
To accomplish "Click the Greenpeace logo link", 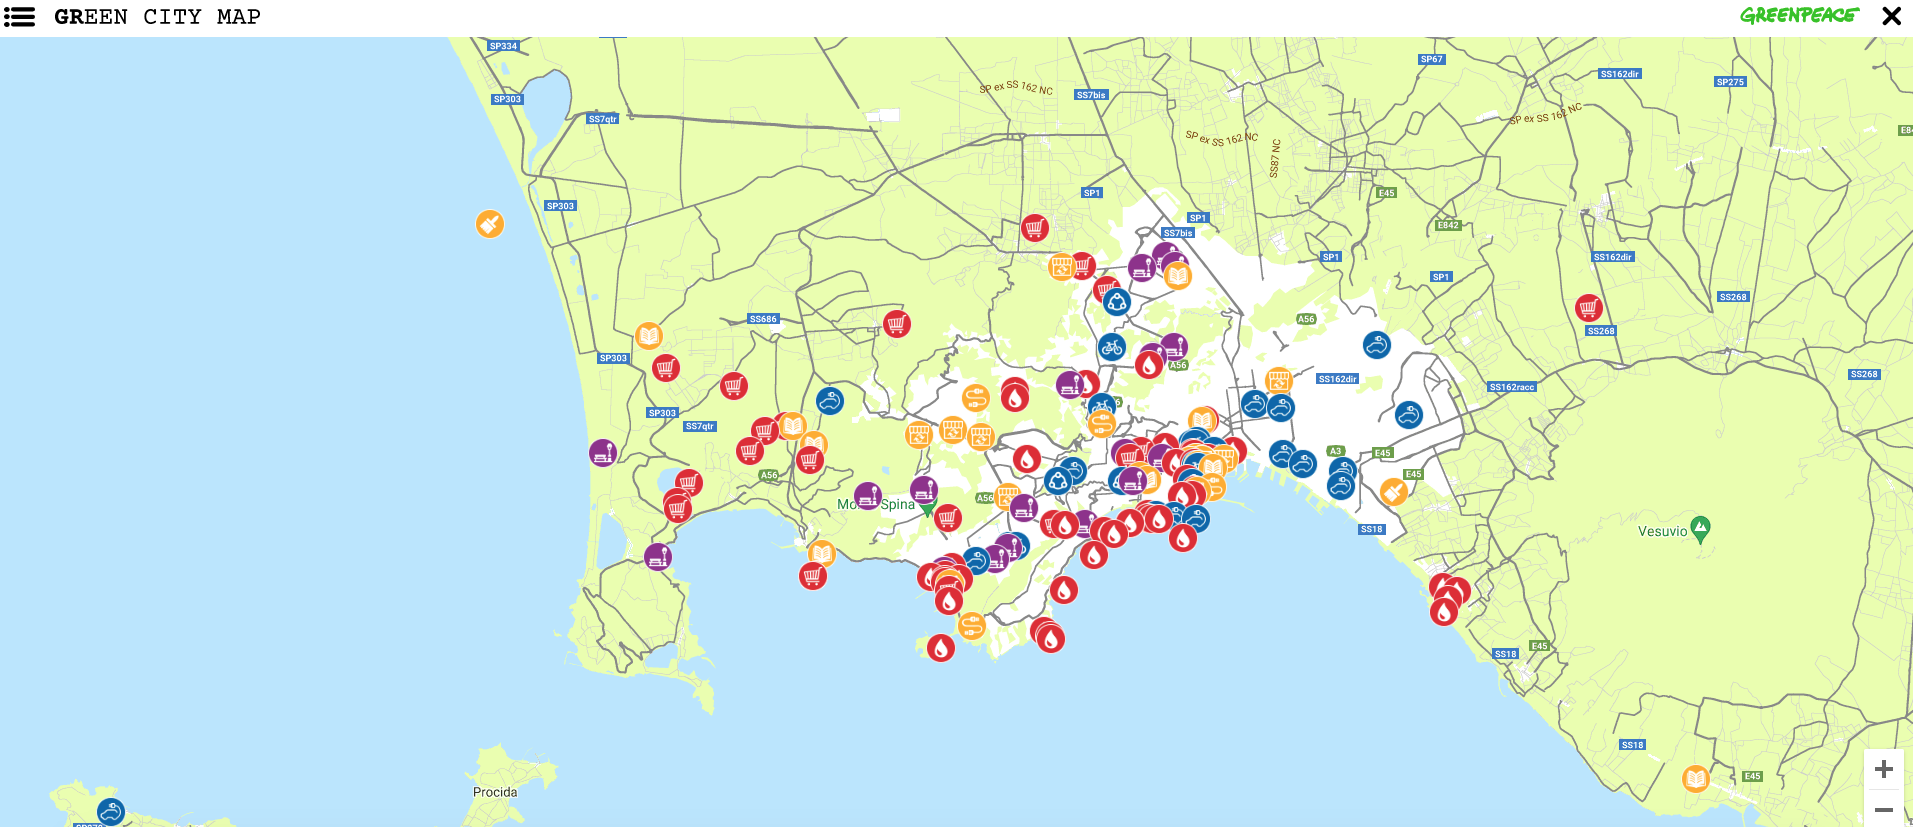I will (1798, 16).
